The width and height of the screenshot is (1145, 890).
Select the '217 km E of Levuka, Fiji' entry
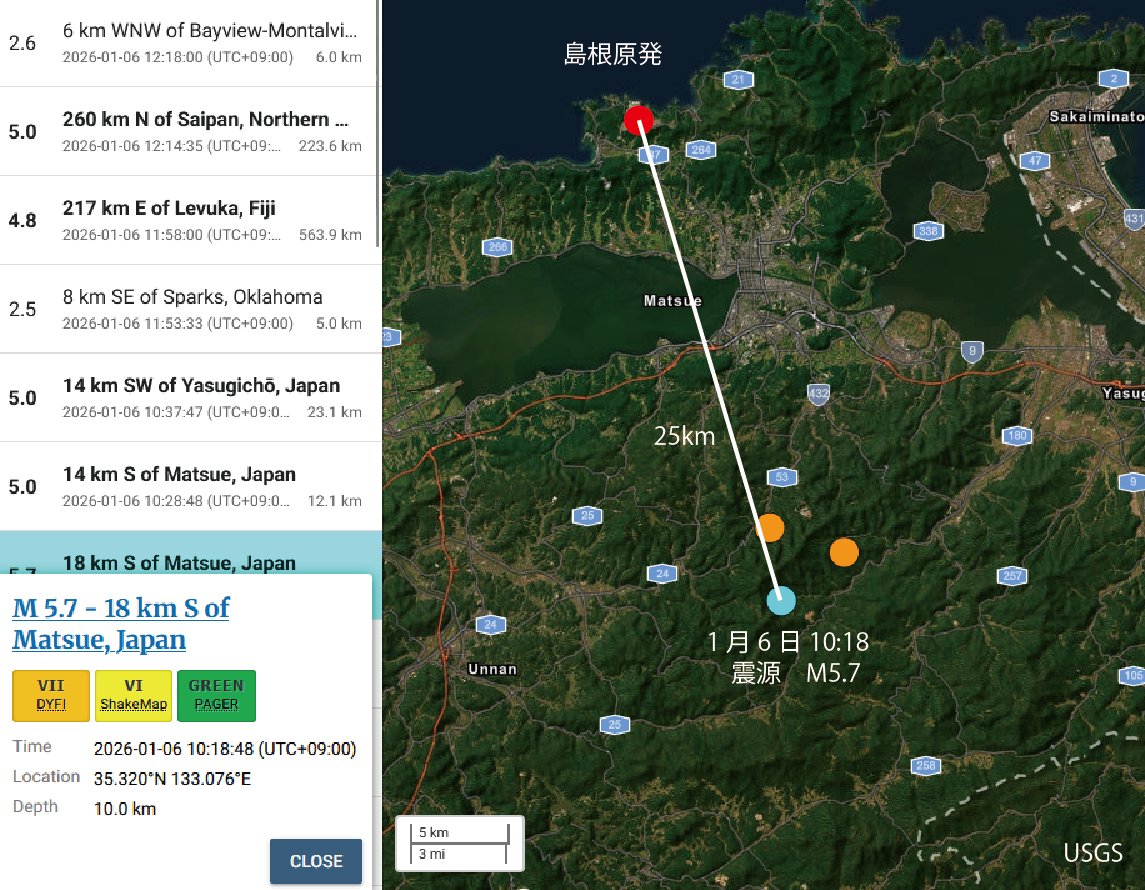click(190, 220)
